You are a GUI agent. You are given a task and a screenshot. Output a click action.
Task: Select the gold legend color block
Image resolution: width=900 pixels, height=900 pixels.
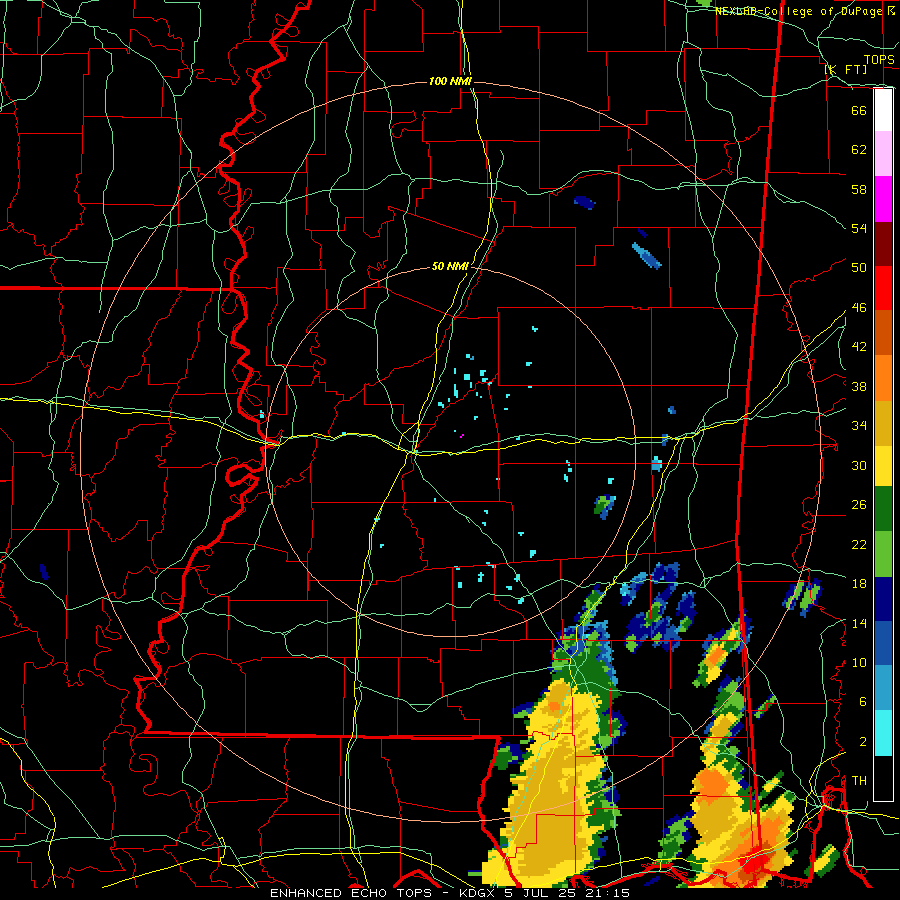click(x=883, y=424)
